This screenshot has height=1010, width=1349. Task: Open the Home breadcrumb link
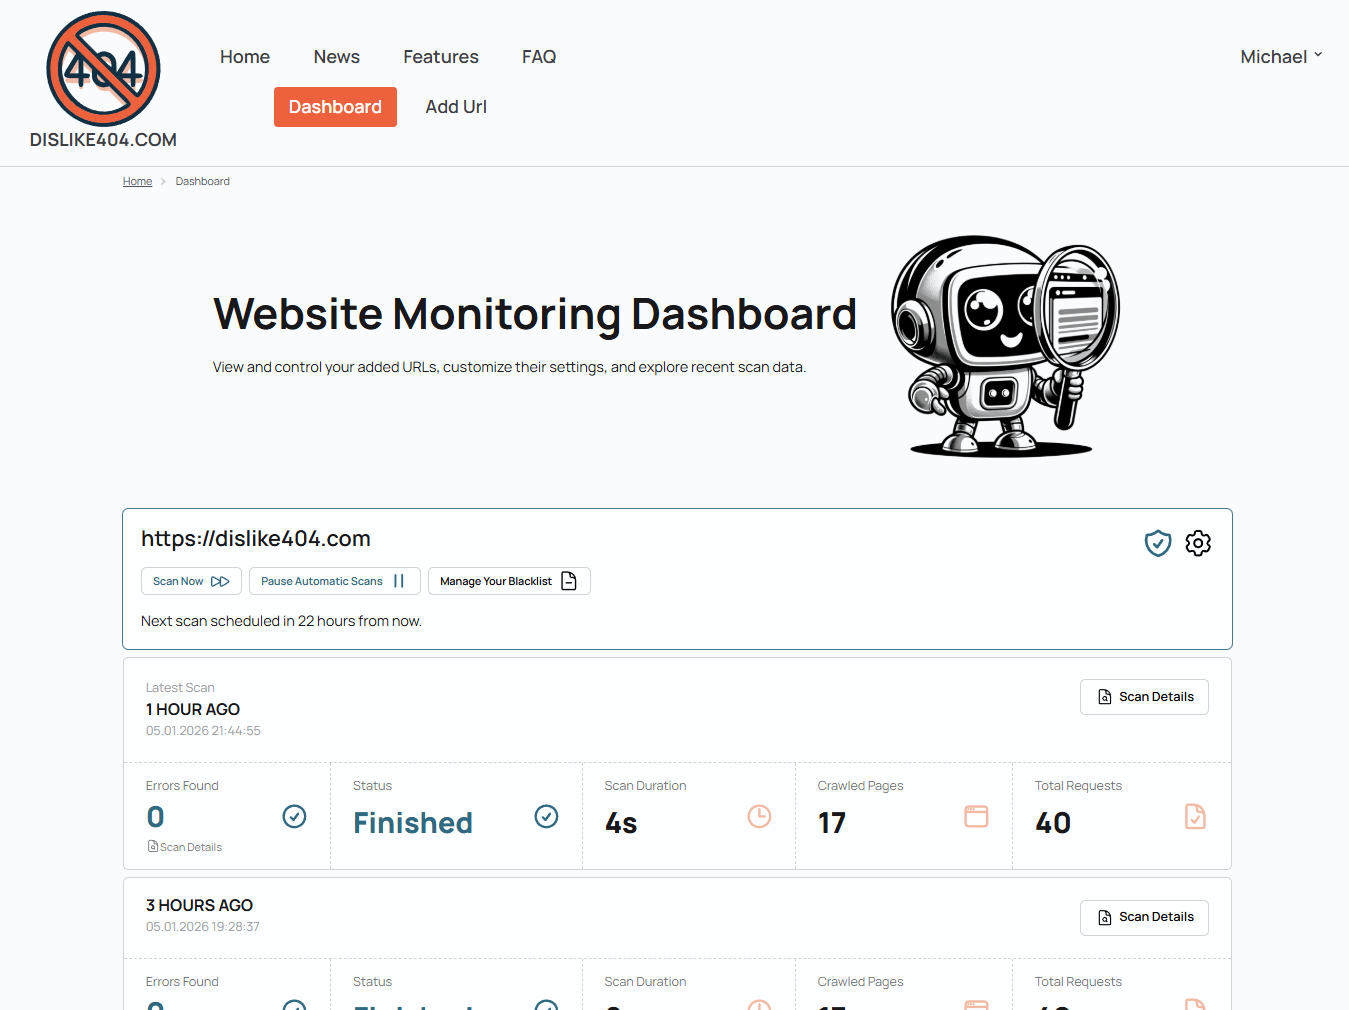pyautogui.click(x=137, y=181)
